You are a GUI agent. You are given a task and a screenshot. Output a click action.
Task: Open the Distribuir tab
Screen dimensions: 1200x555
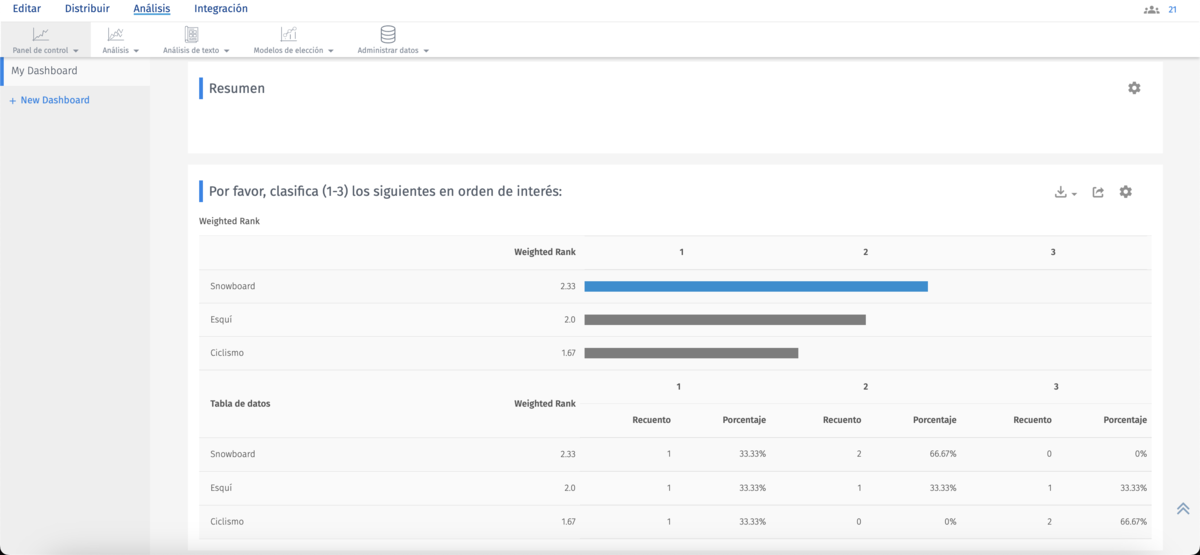coord(87,9)
